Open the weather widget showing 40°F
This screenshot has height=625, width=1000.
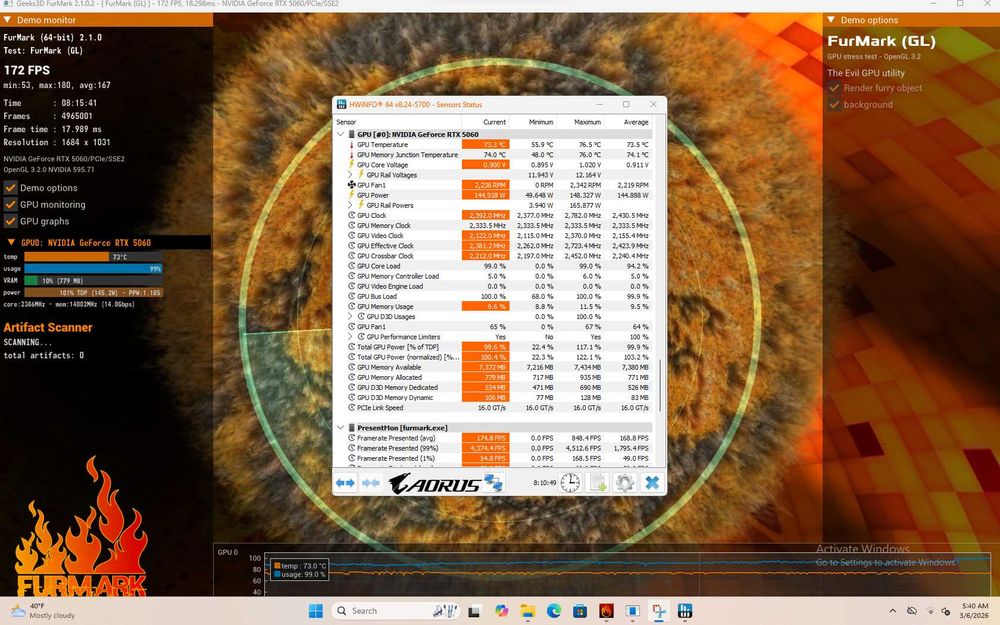click(x=43, y=611)
